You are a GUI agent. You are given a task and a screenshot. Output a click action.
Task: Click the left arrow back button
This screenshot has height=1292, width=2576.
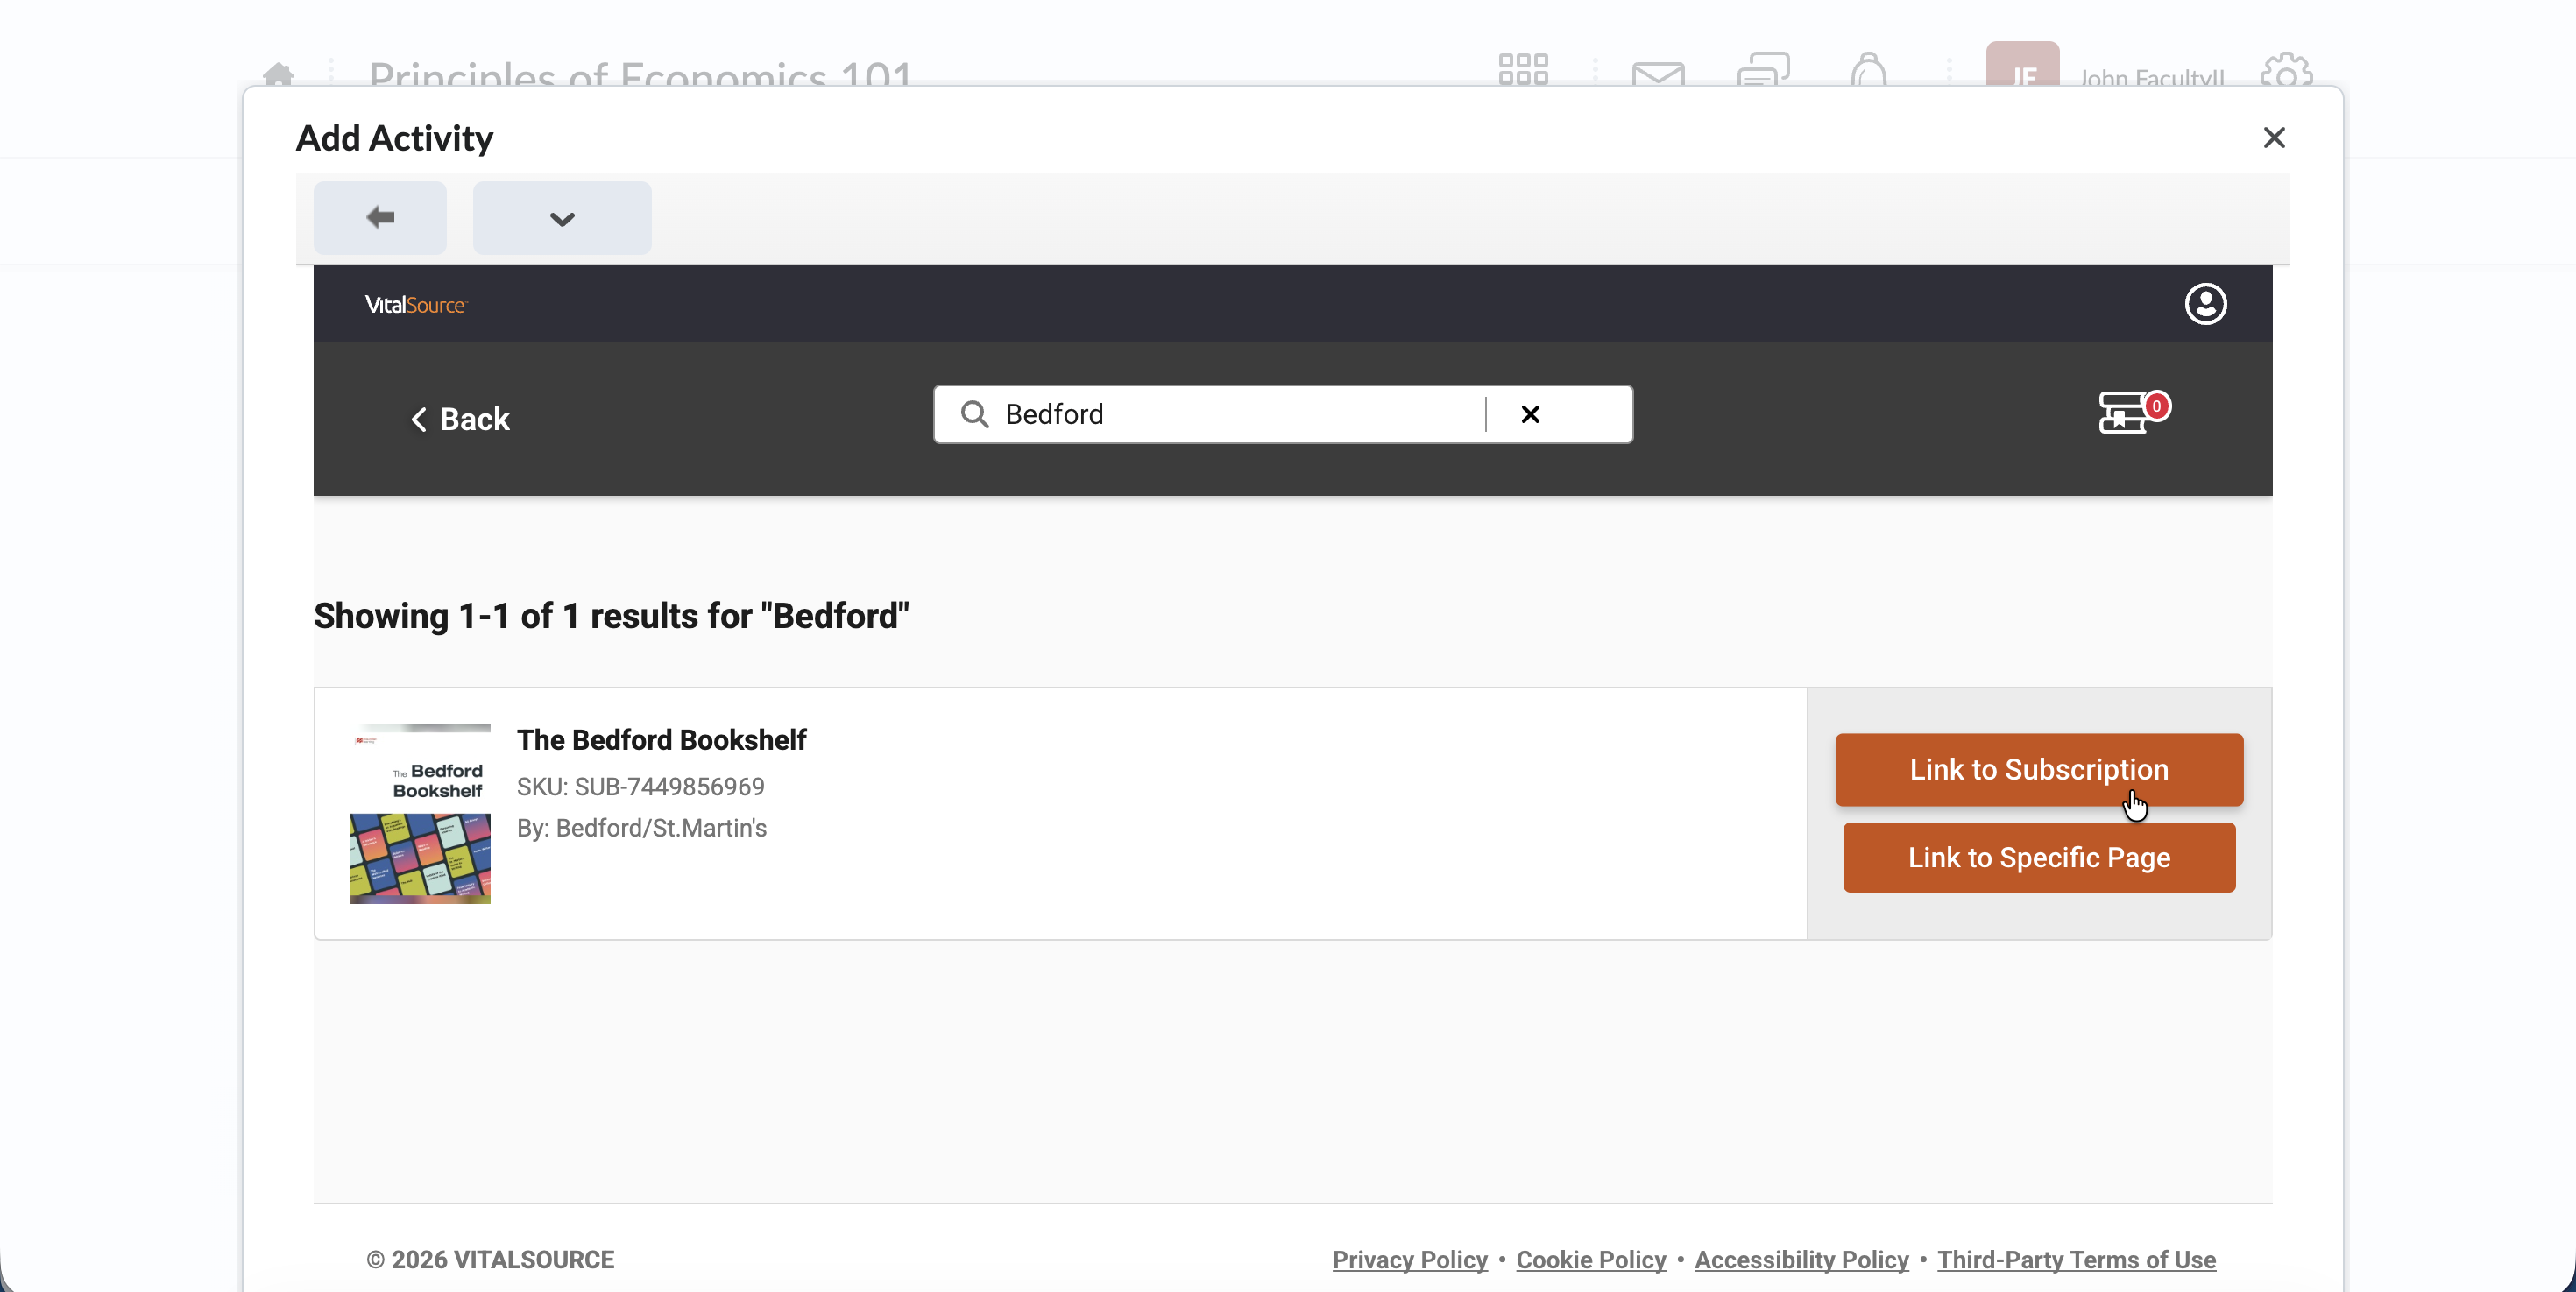pyautogui.click(x=380, y=217)
